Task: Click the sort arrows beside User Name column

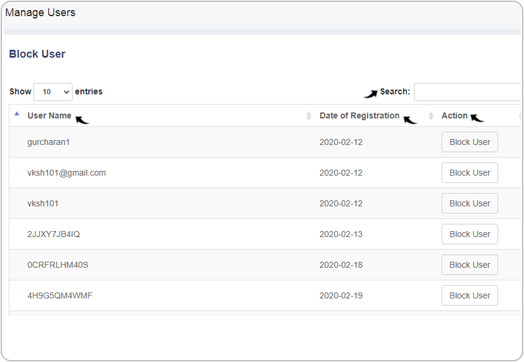Action: coord(308,116)
